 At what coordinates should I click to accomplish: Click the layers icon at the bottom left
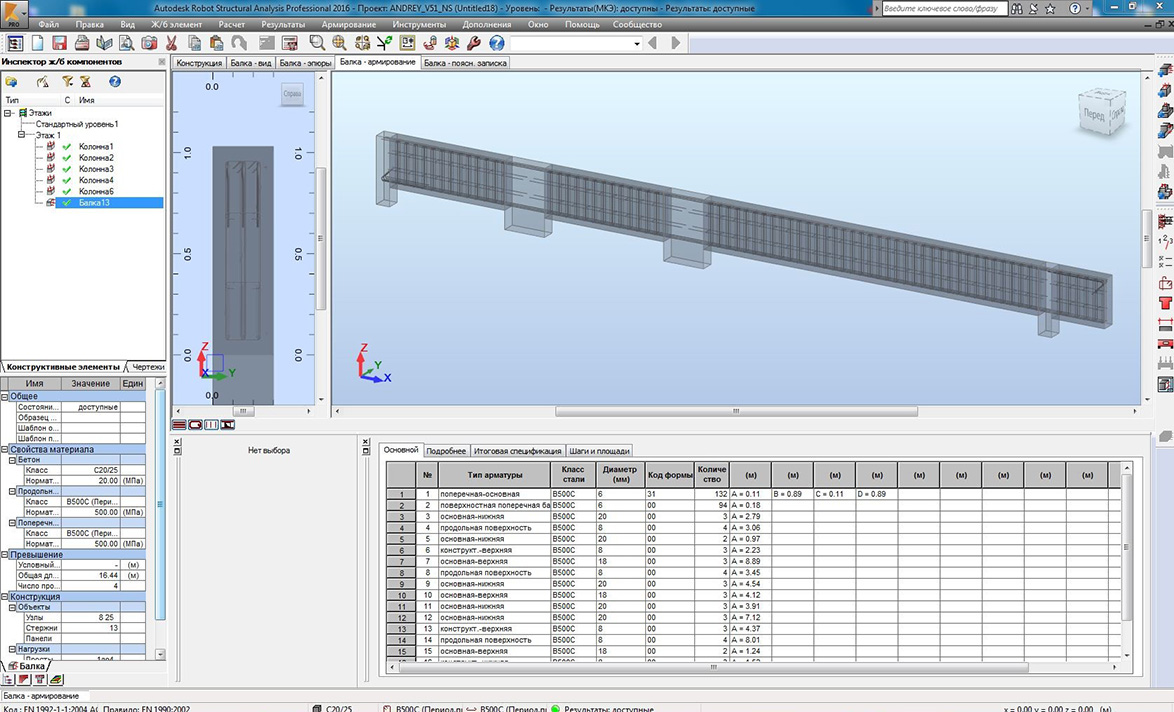click(56, 680)
